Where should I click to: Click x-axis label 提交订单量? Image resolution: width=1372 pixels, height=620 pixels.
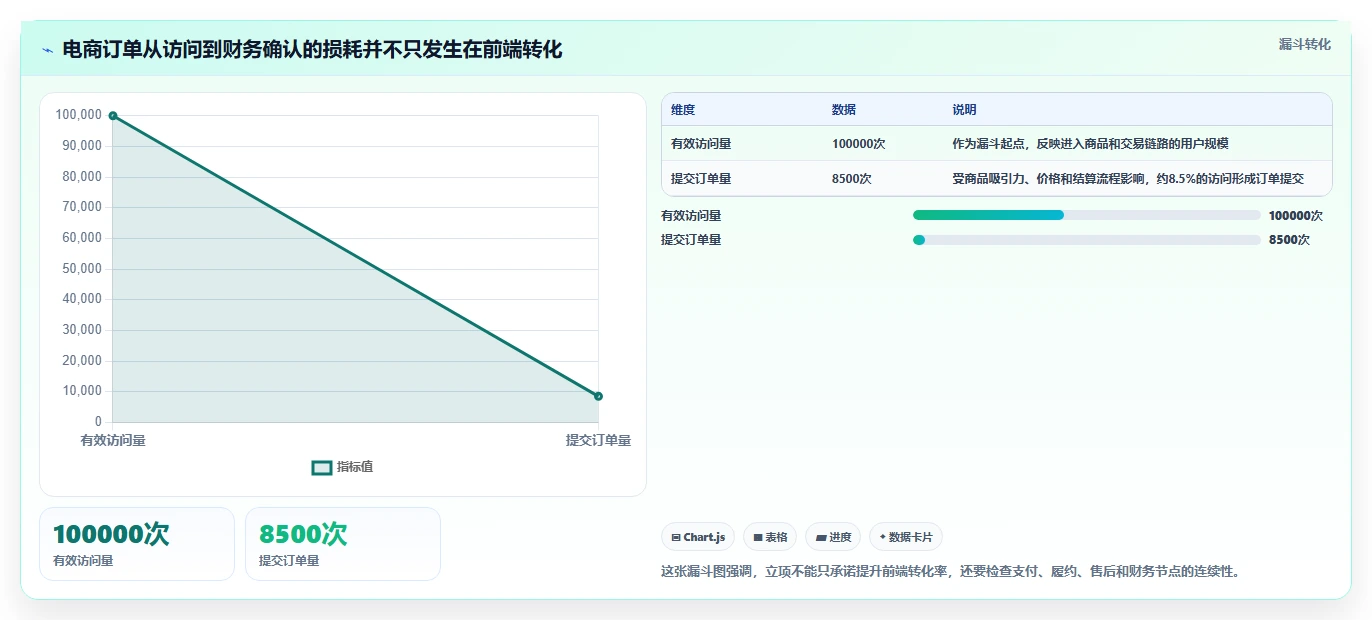pyautogui.click(x=598, y=440)
